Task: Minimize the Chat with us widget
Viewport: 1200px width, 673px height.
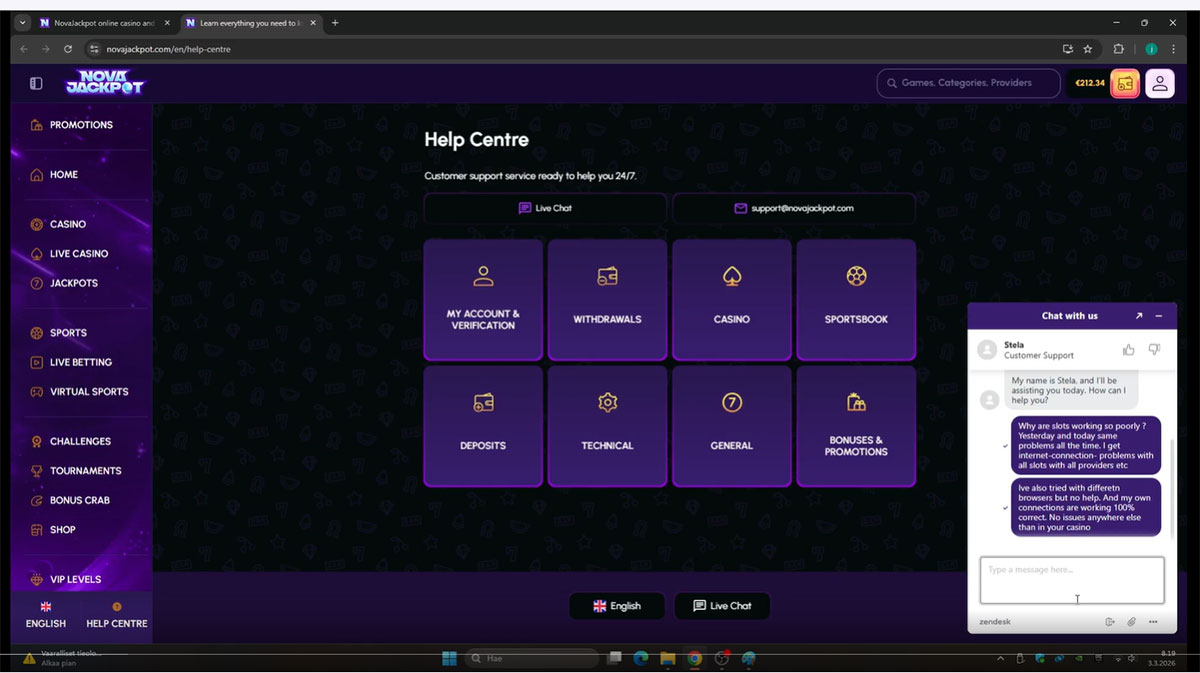Action: pos(1159,316)
